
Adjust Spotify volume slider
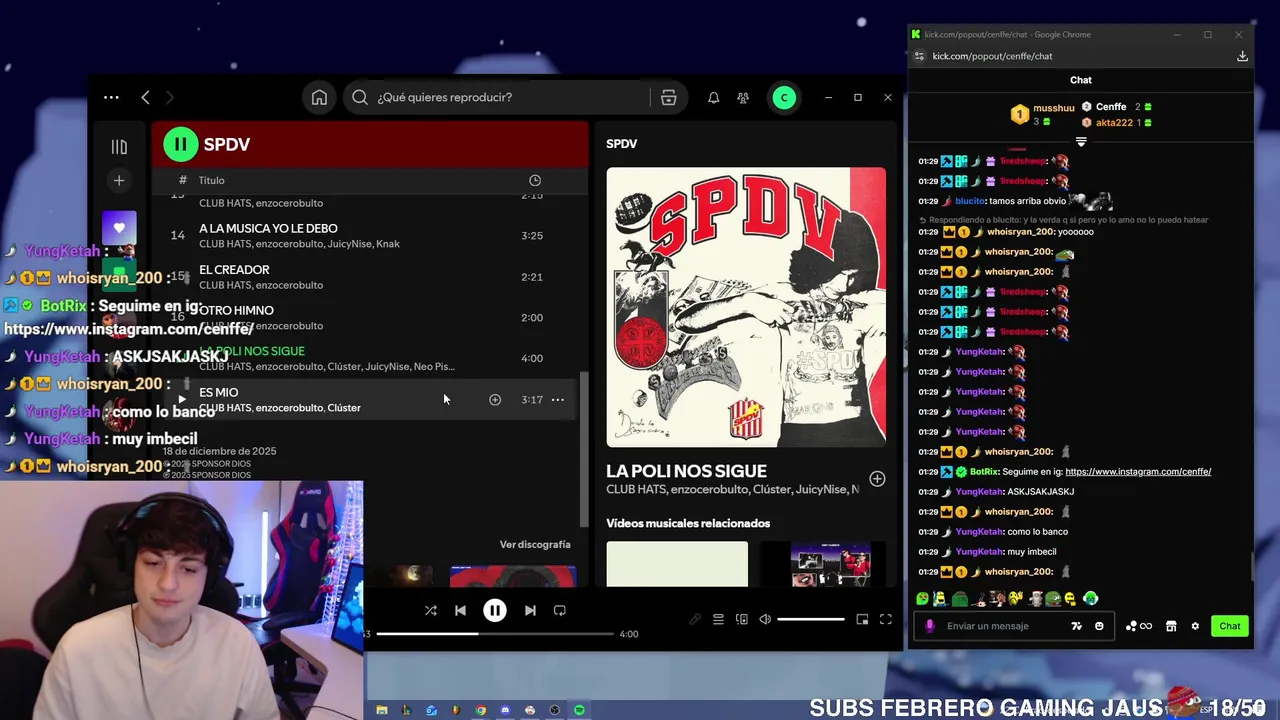pos(811,619)
